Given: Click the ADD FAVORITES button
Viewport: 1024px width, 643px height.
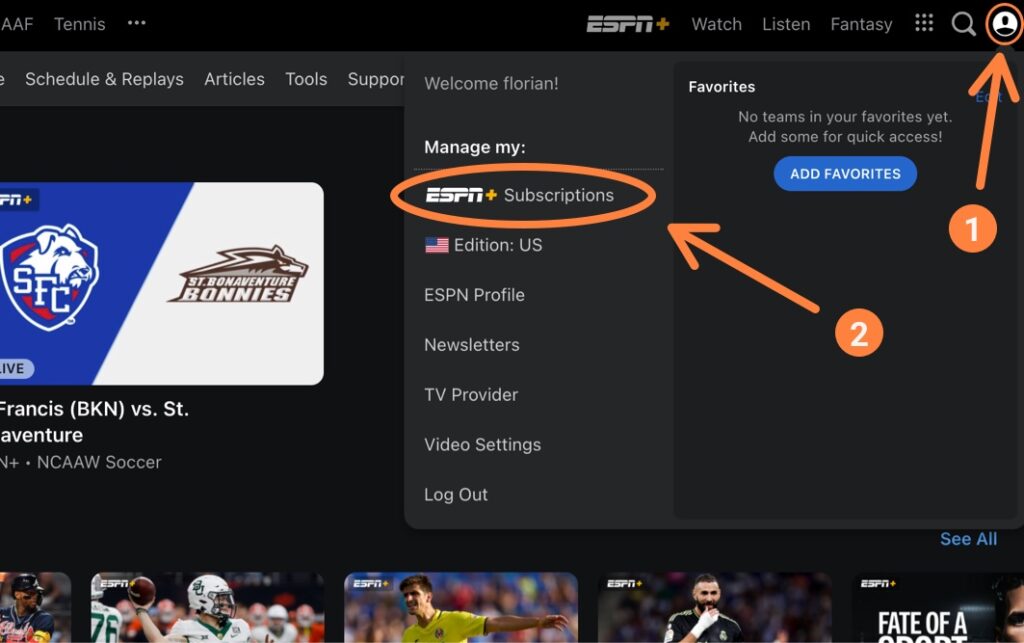Looking at the screenshot, I should coord(845,174).
